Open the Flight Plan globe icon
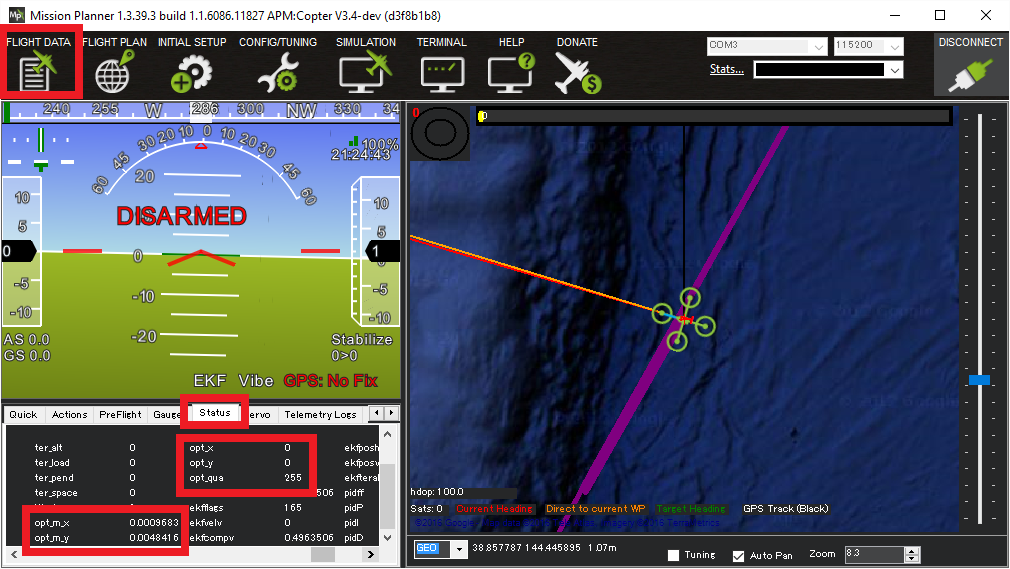This screenshot has height=569, width=1010. (x=114, y=71)
